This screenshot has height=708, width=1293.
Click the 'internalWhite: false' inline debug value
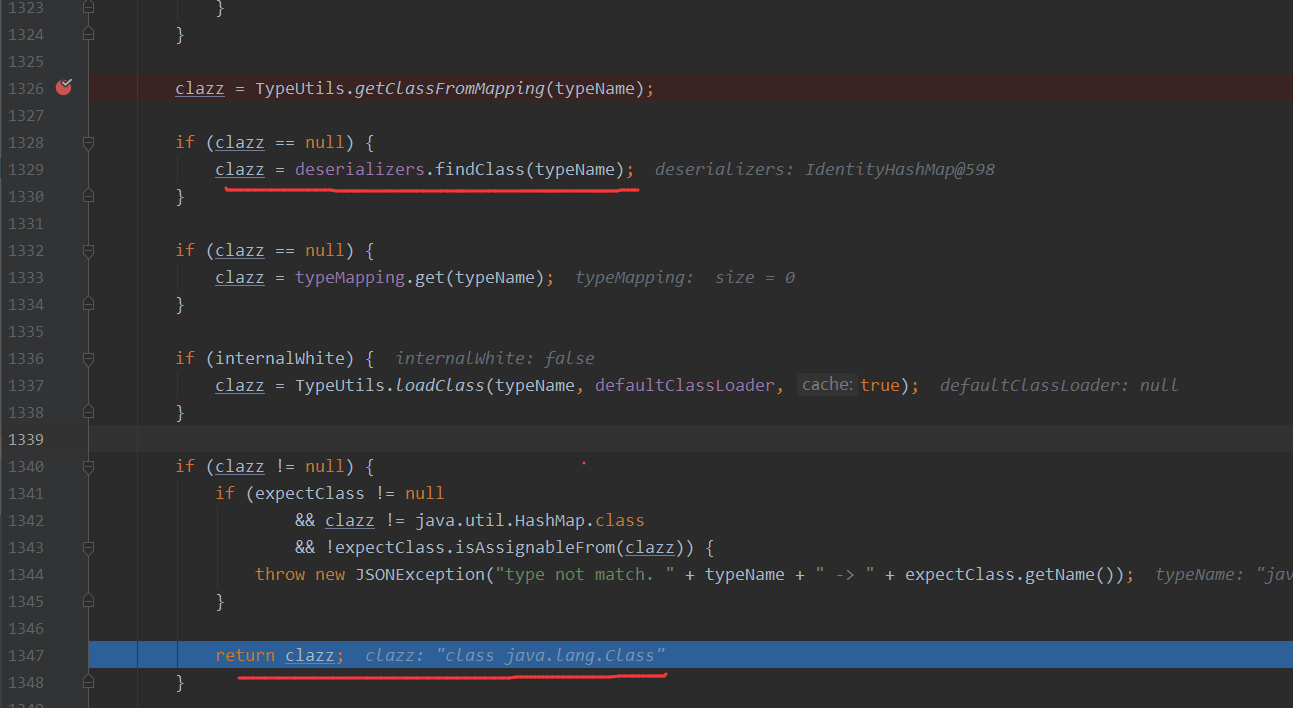pos(495,358)
